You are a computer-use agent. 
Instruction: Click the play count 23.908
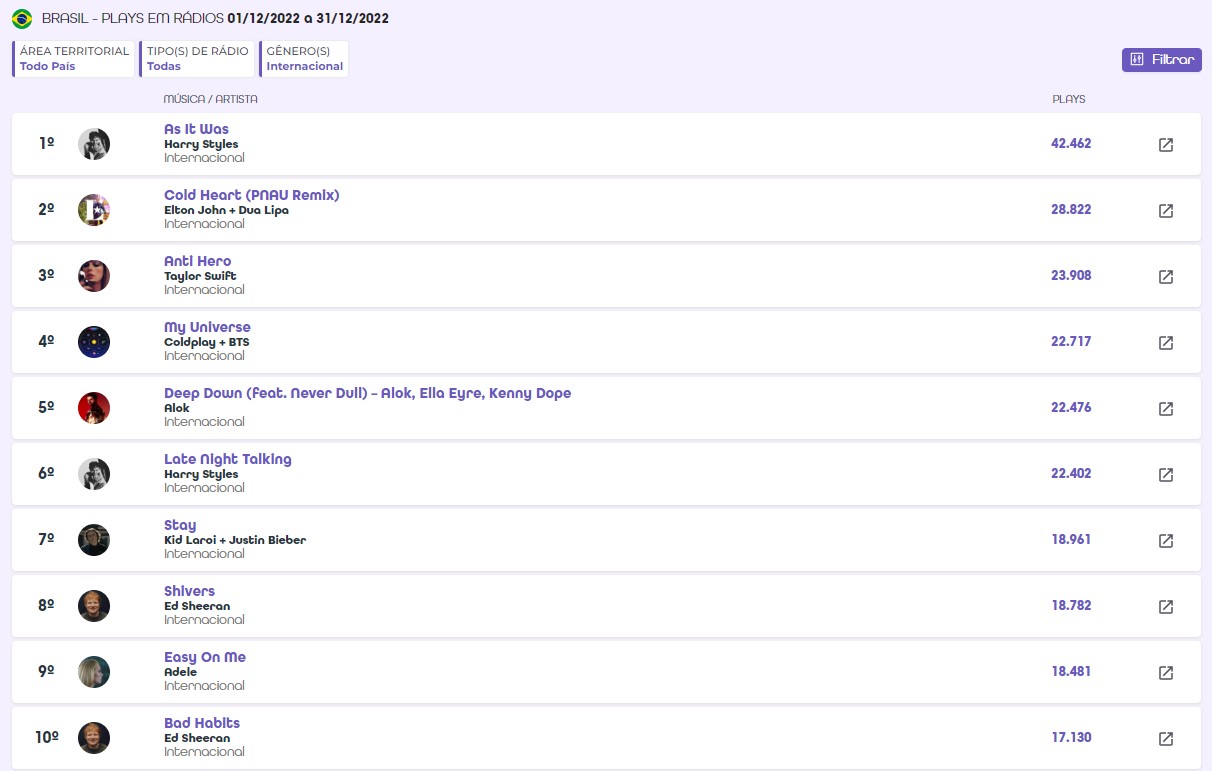[x=1071, y=276]
